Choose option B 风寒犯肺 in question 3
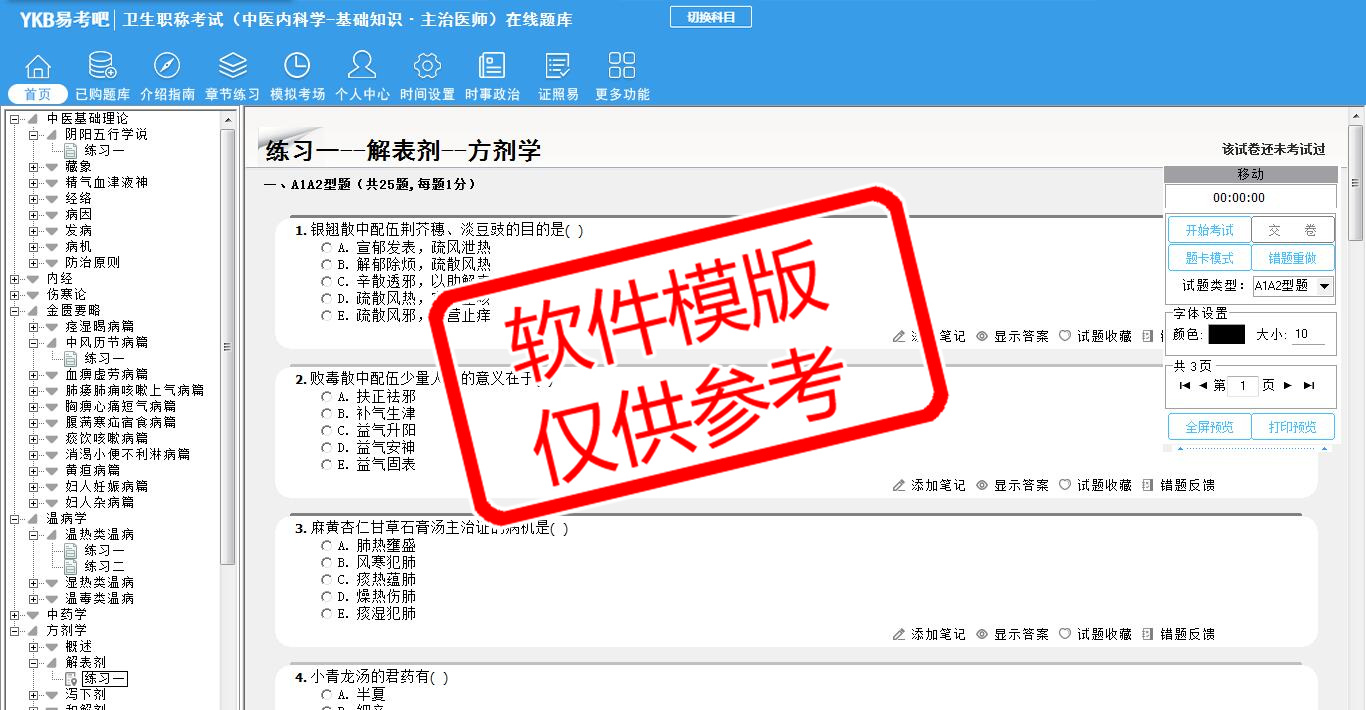1366x710 pixels. coord(327,563)
